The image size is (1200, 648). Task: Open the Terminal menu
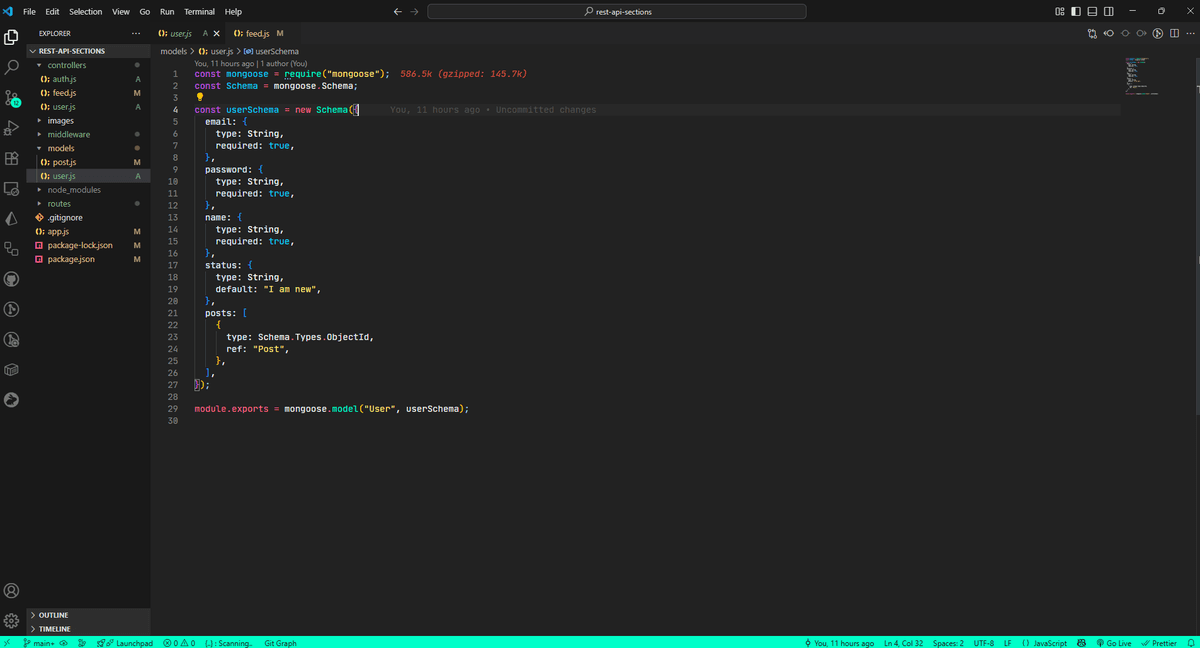[199, 12]
